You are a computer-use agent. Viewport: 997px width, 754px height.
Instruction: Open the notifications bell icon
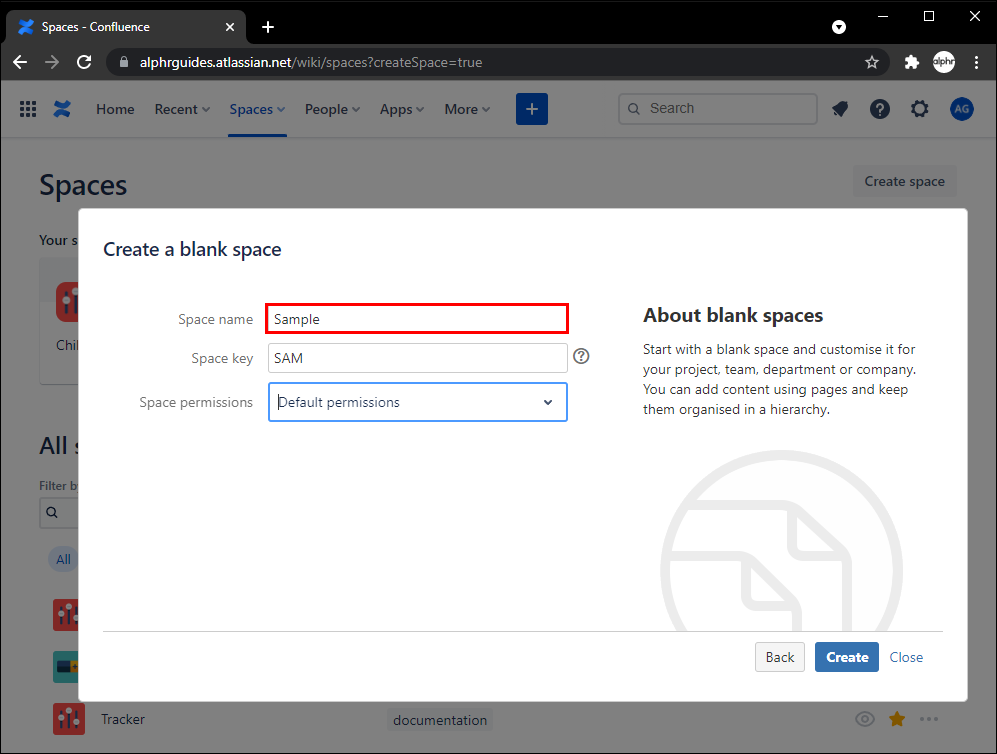pyautogui.click(x=840, y=109)
